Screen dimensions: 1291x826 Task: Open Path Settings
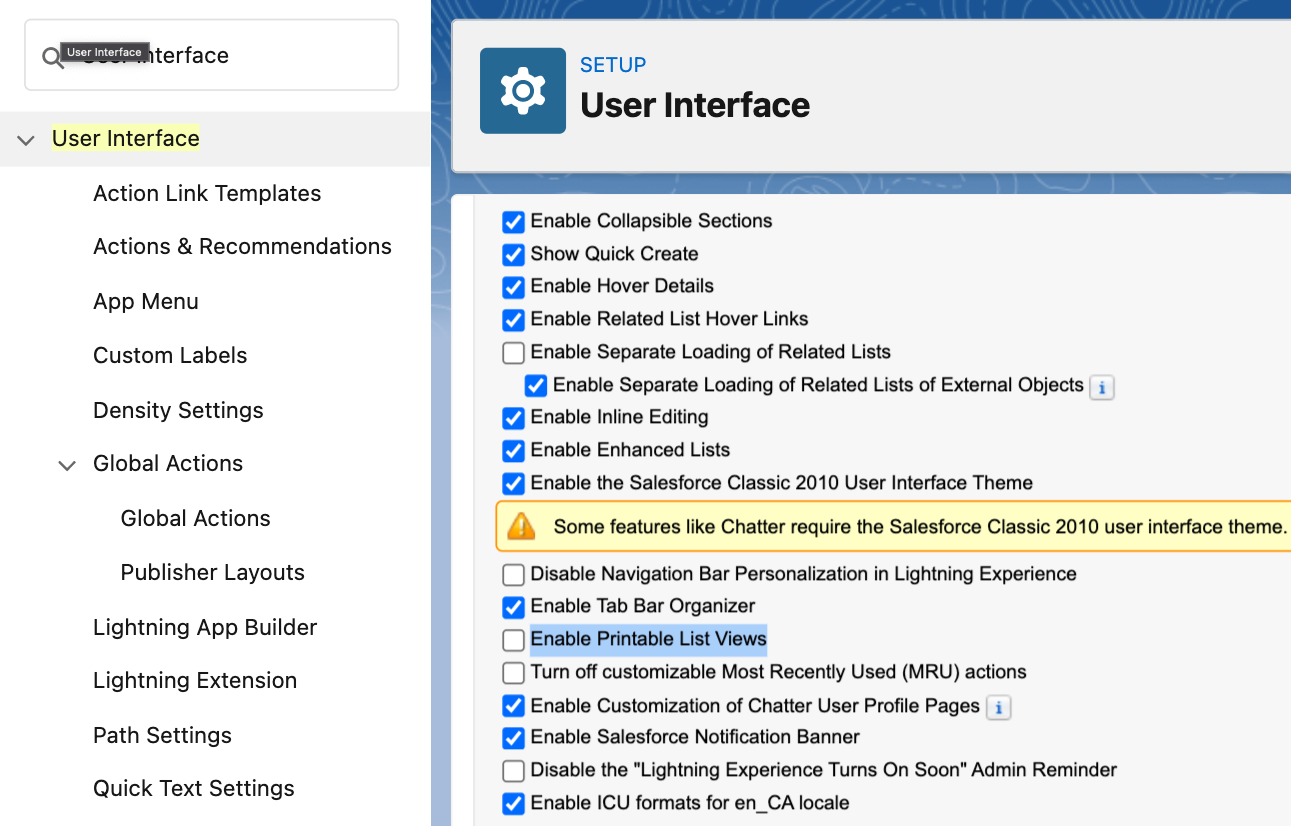click(162, 736)
